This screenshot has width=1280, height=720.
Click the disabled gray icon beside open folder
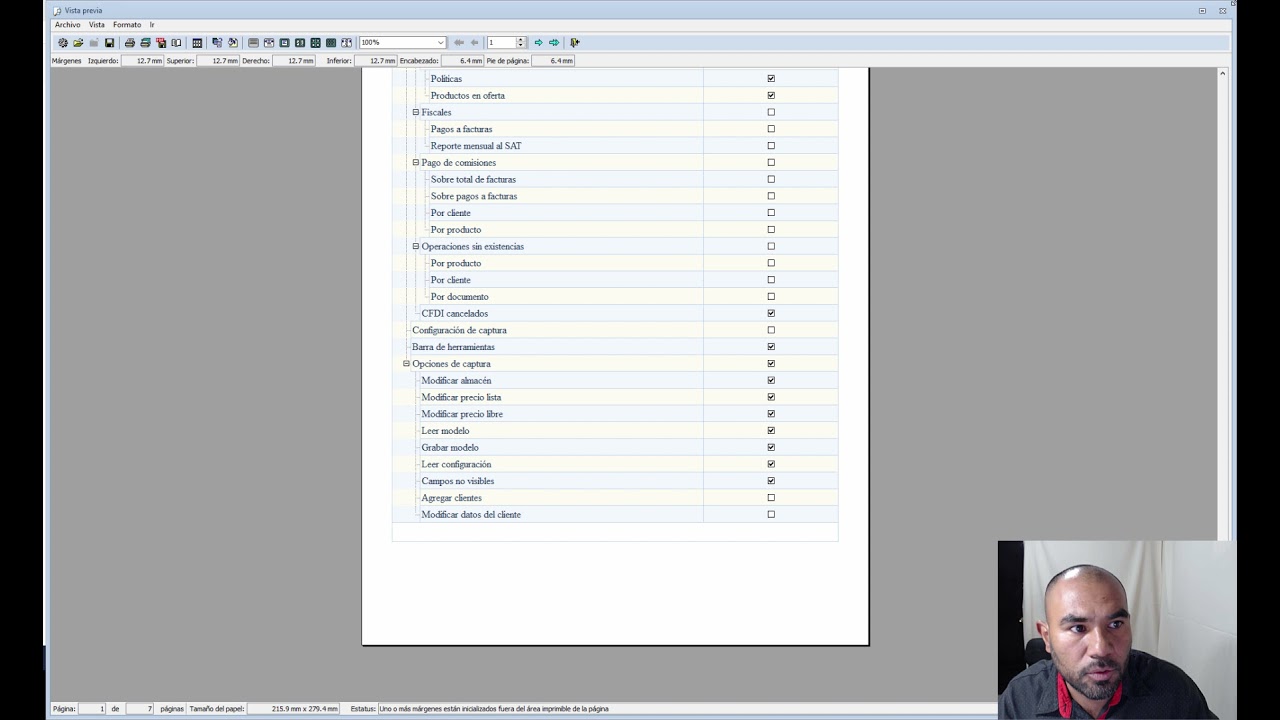pos(93,43)
